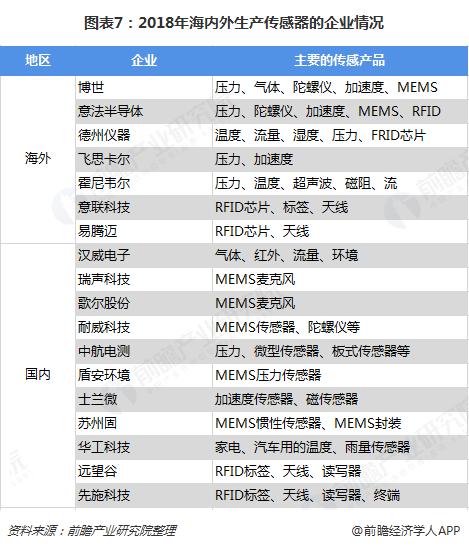Select the MEMS压力传感器 product cell
469x549 pixels.
click(x=340, y=375)
